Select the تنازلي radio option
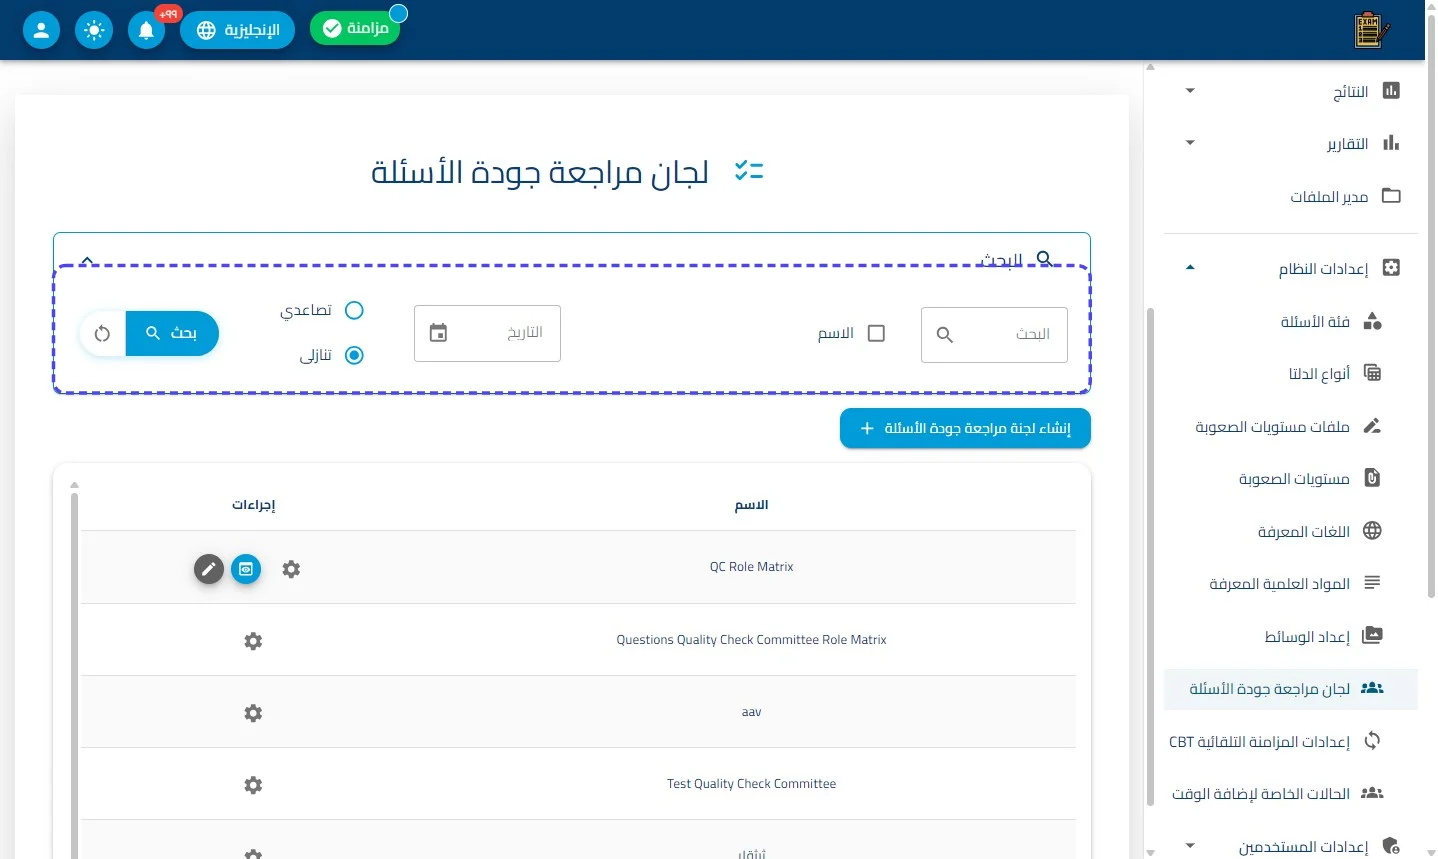 pyautogui.click(x=354, y=355)
